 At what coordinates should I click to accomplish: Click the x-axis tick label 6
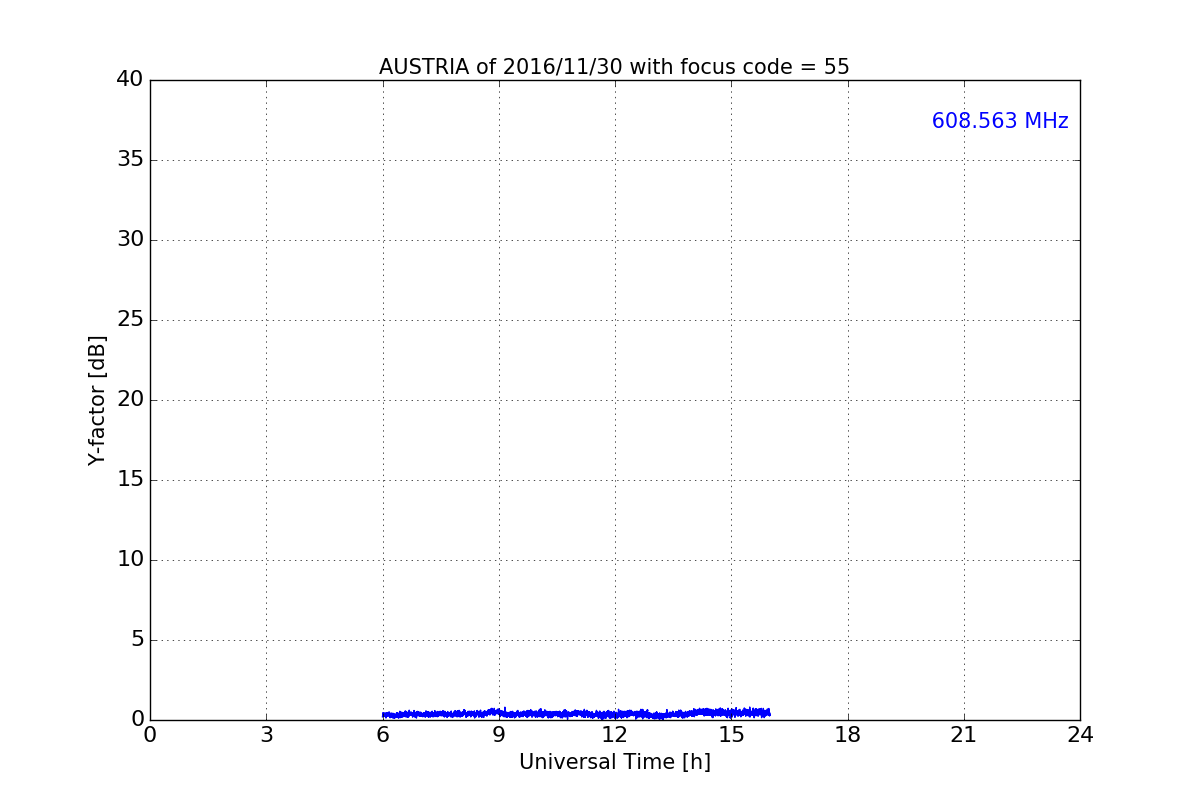pos(383,735)
